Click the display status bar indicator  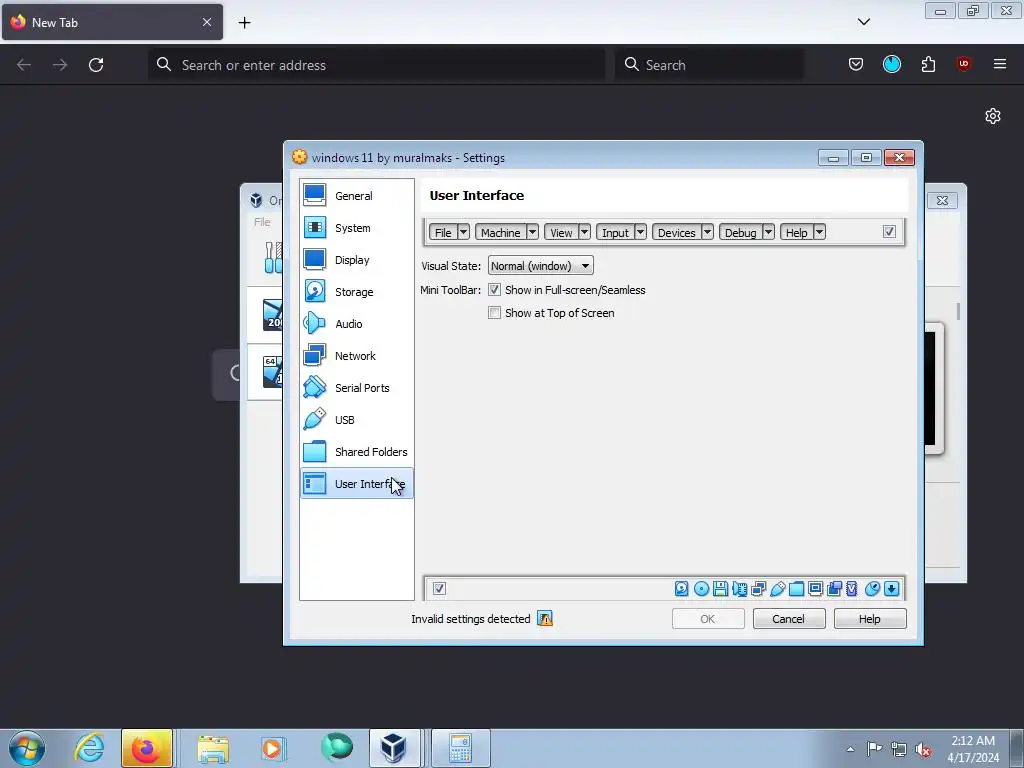(x=816, y=588)
